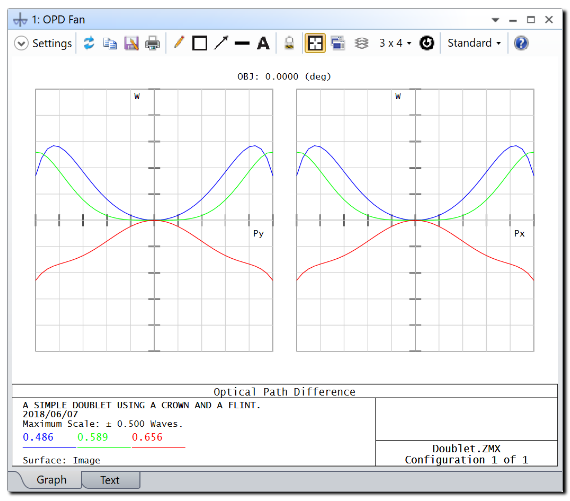Select the rectangle drawing tool
The image size is (570, 501).
[200, 43]
